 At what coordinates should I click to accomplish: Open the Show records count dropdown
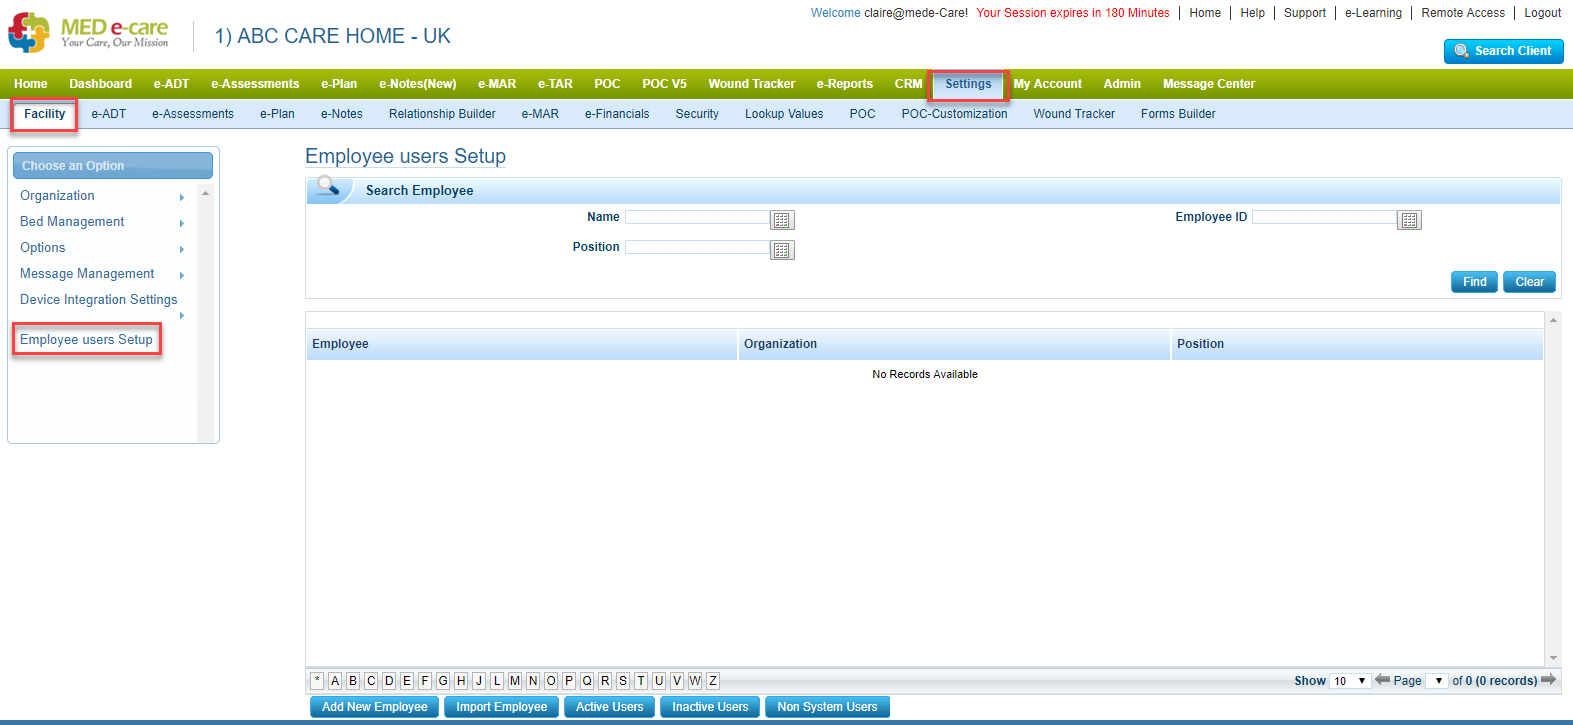[x=1349, y=681]
